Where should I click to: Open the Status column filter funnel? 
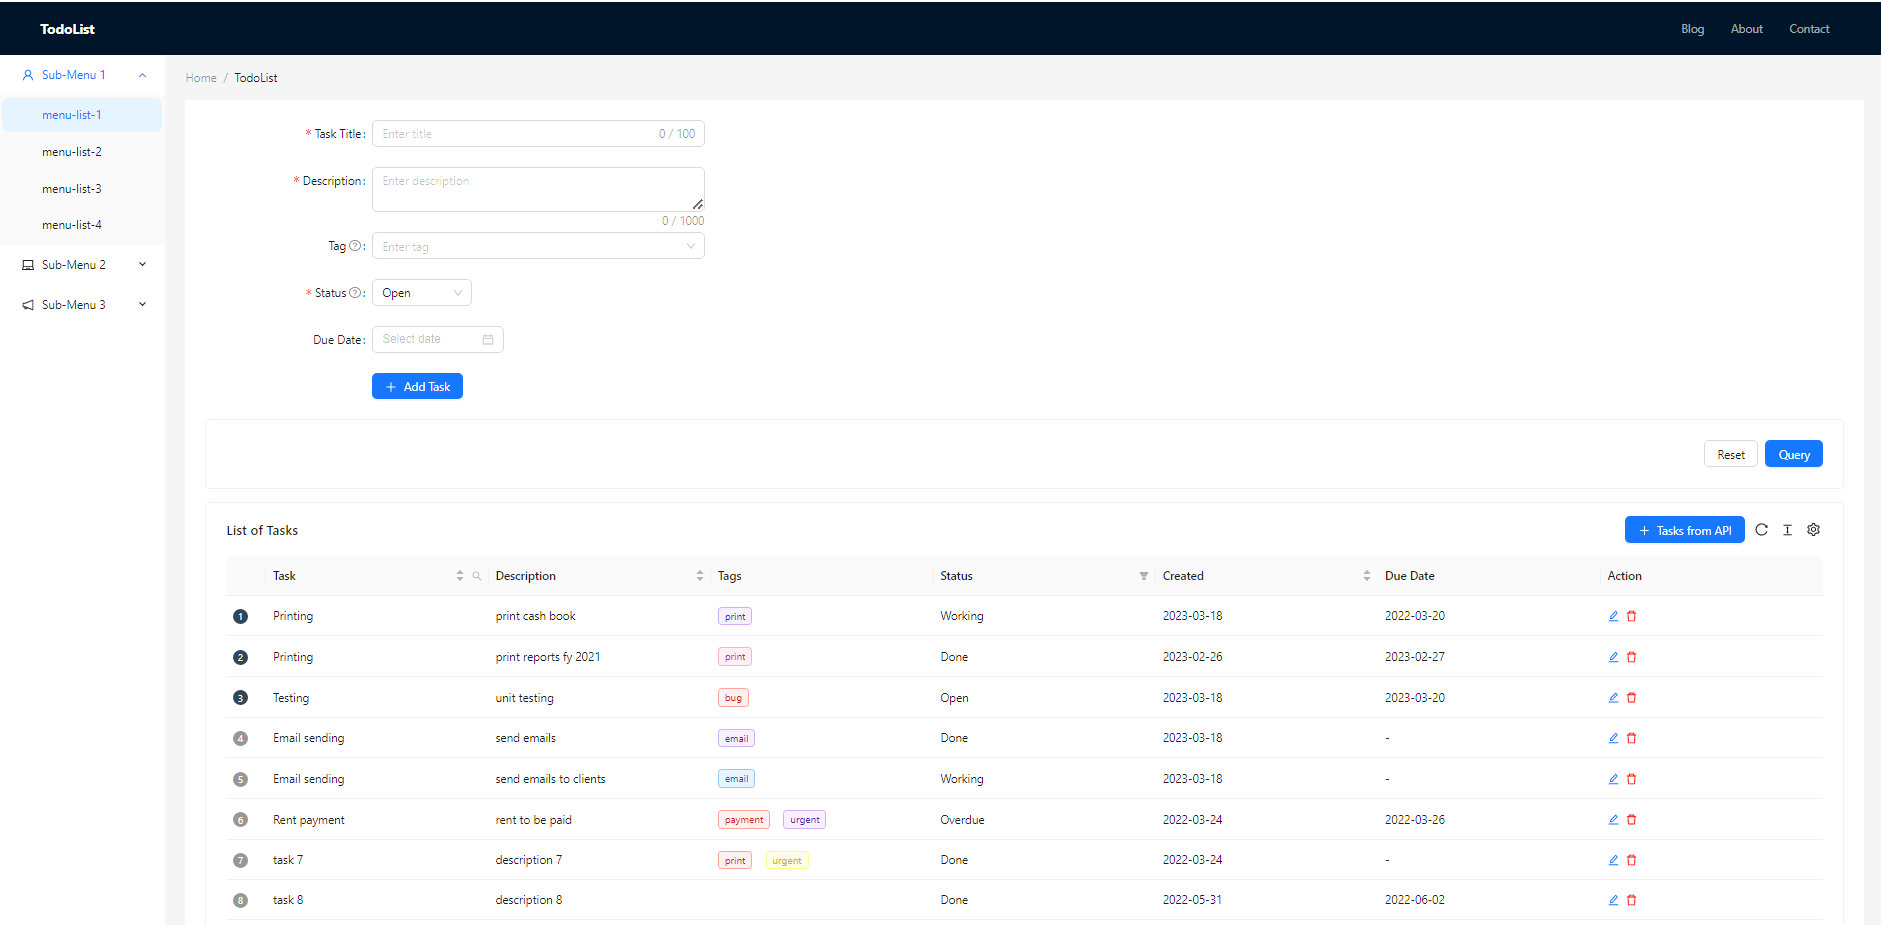[1143, 577]
